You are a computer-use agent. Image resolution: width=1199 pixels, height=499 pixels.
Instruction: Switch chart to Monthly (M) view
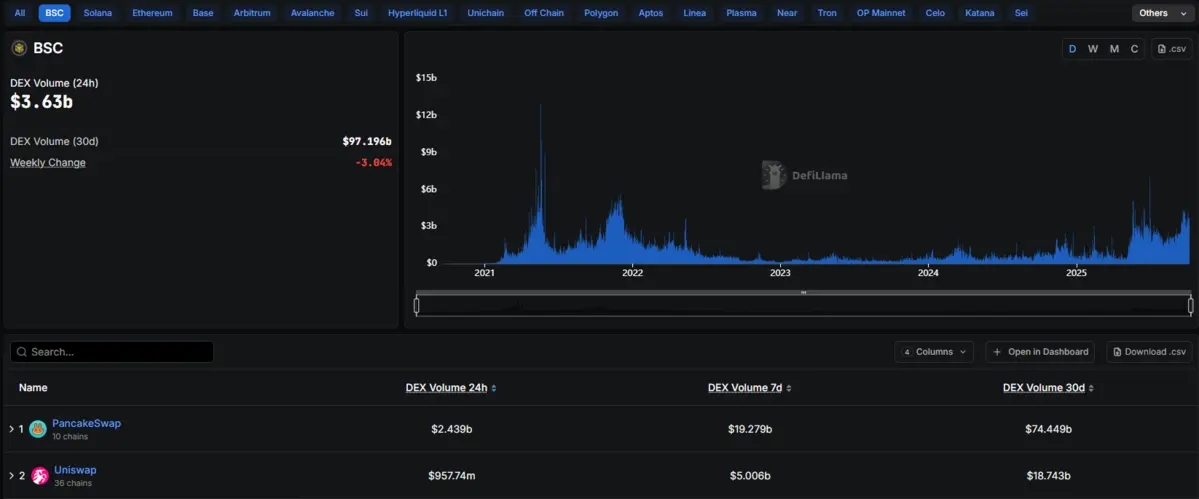(x=1114, y=49)
